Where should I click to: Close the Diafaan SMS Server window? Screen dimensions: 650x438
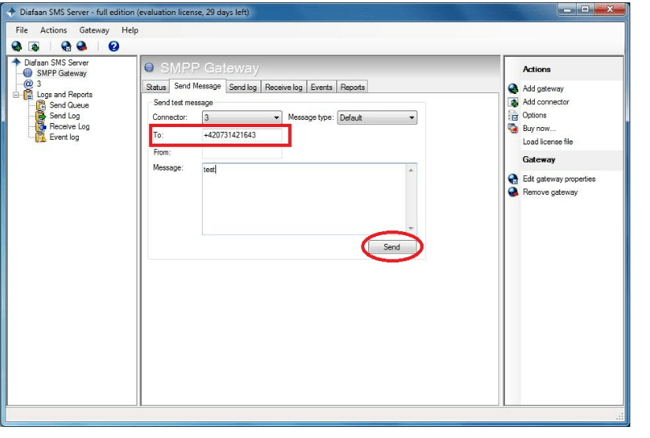(609, 9)
